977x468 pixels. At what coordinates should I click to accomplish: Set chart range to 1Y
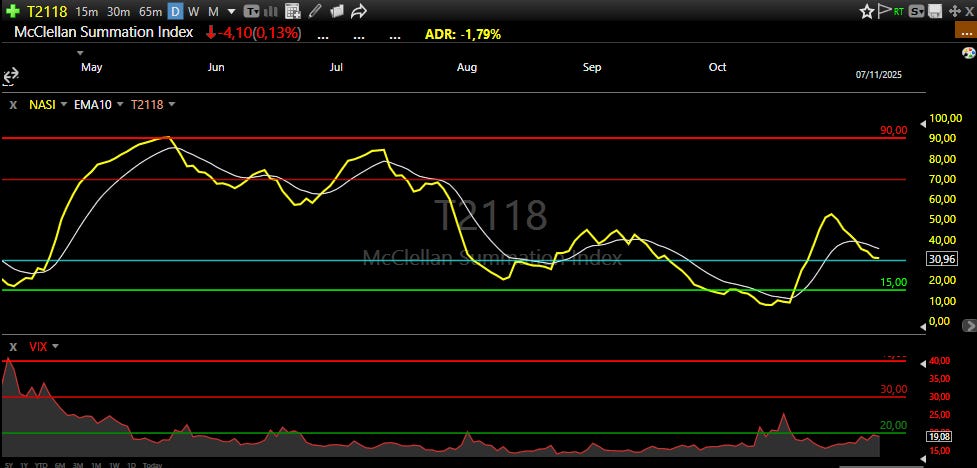24,465
